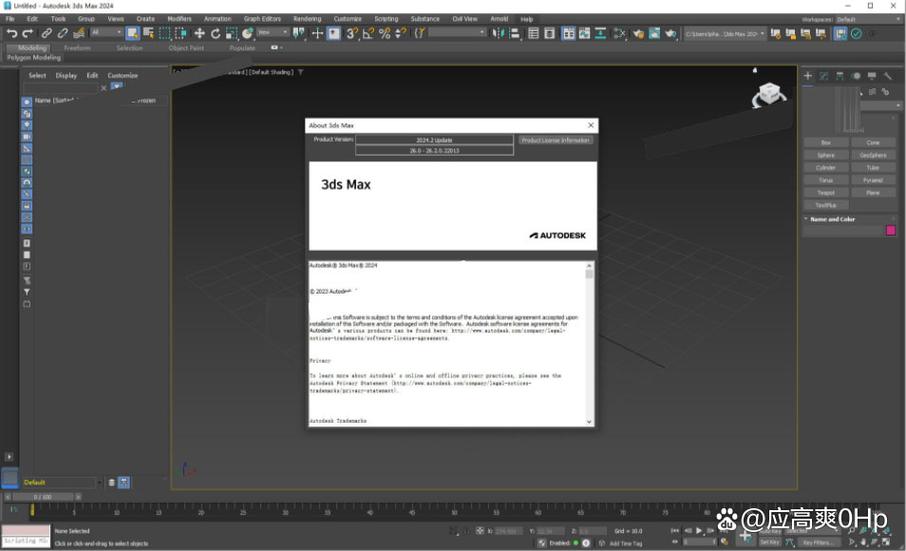The height and width of the screenshot is (551, 906).
Task: Click the pink object color swatch
Action: pos(890,230)
